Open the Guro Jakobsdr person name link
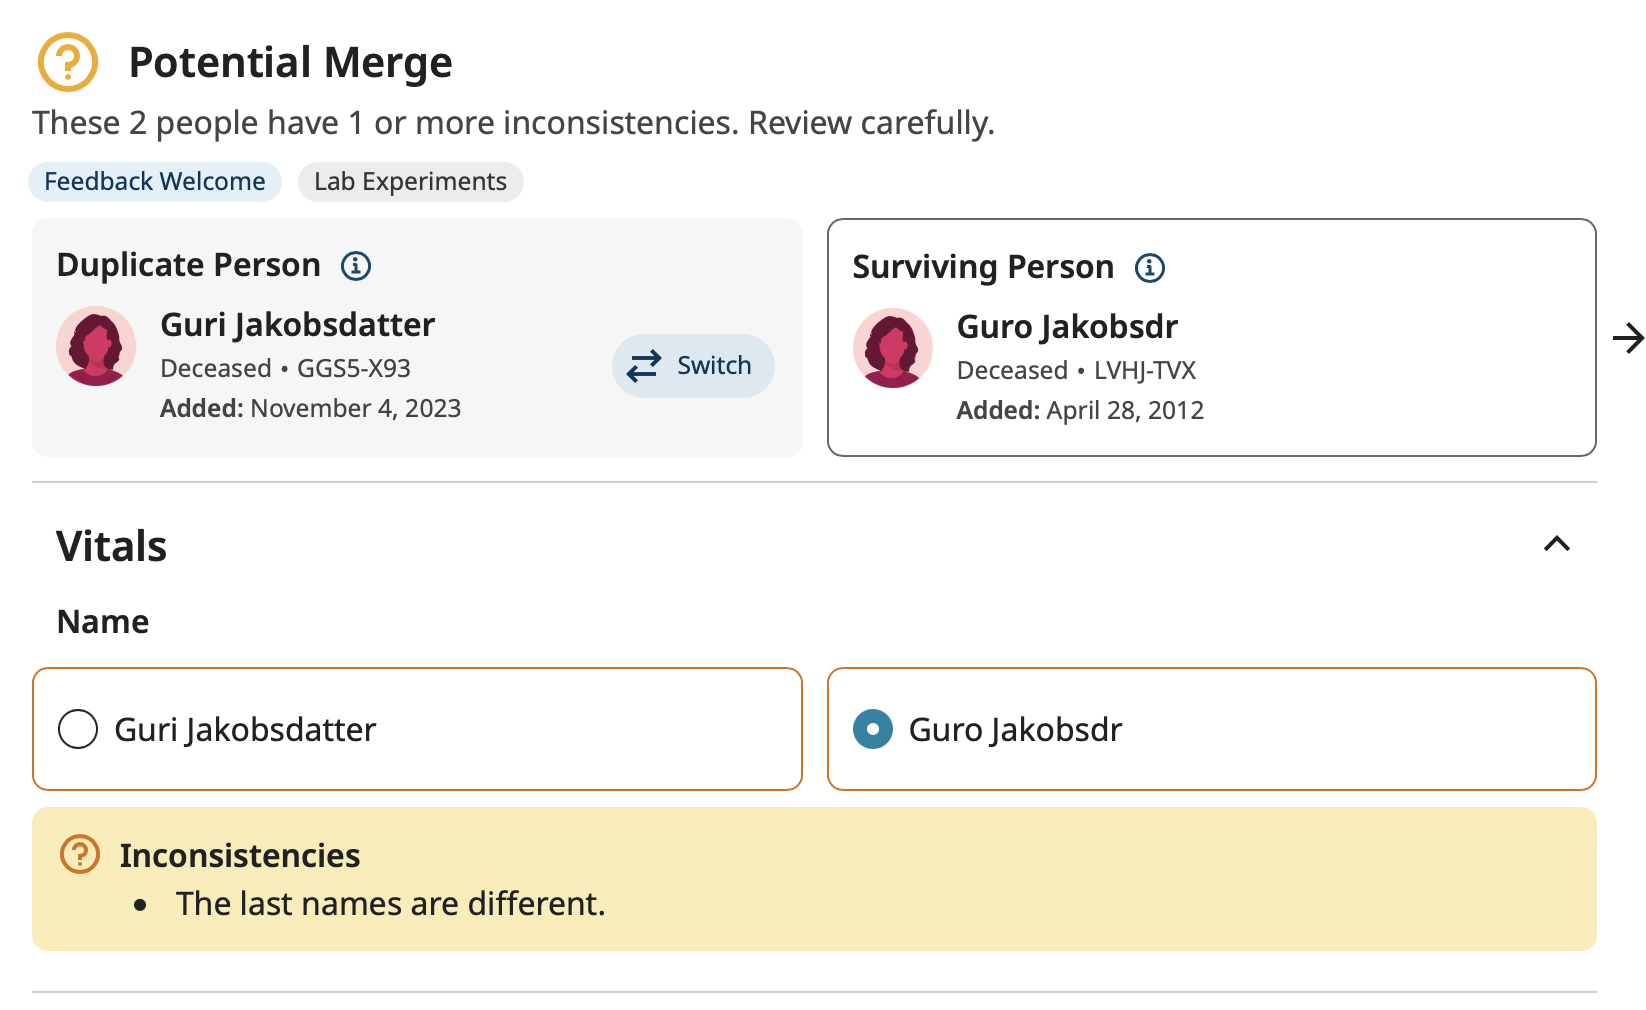 [1067, 327]
